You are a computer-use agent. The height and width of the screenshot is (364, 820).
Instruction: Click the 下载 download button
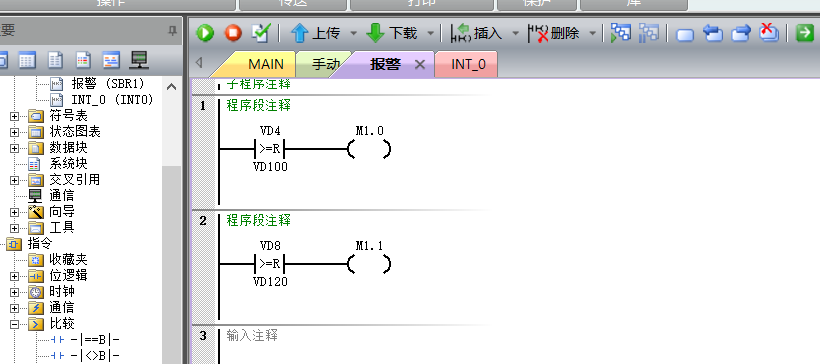click(392, 33)
